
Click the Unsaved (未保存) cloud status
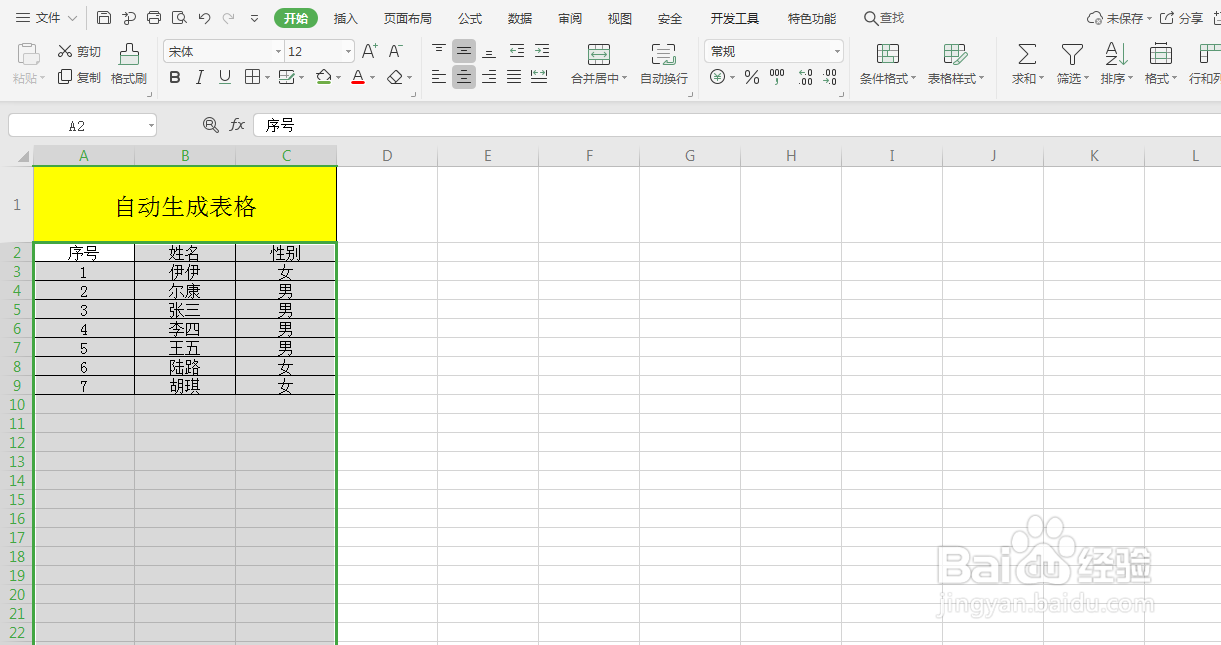[1119, 18]
